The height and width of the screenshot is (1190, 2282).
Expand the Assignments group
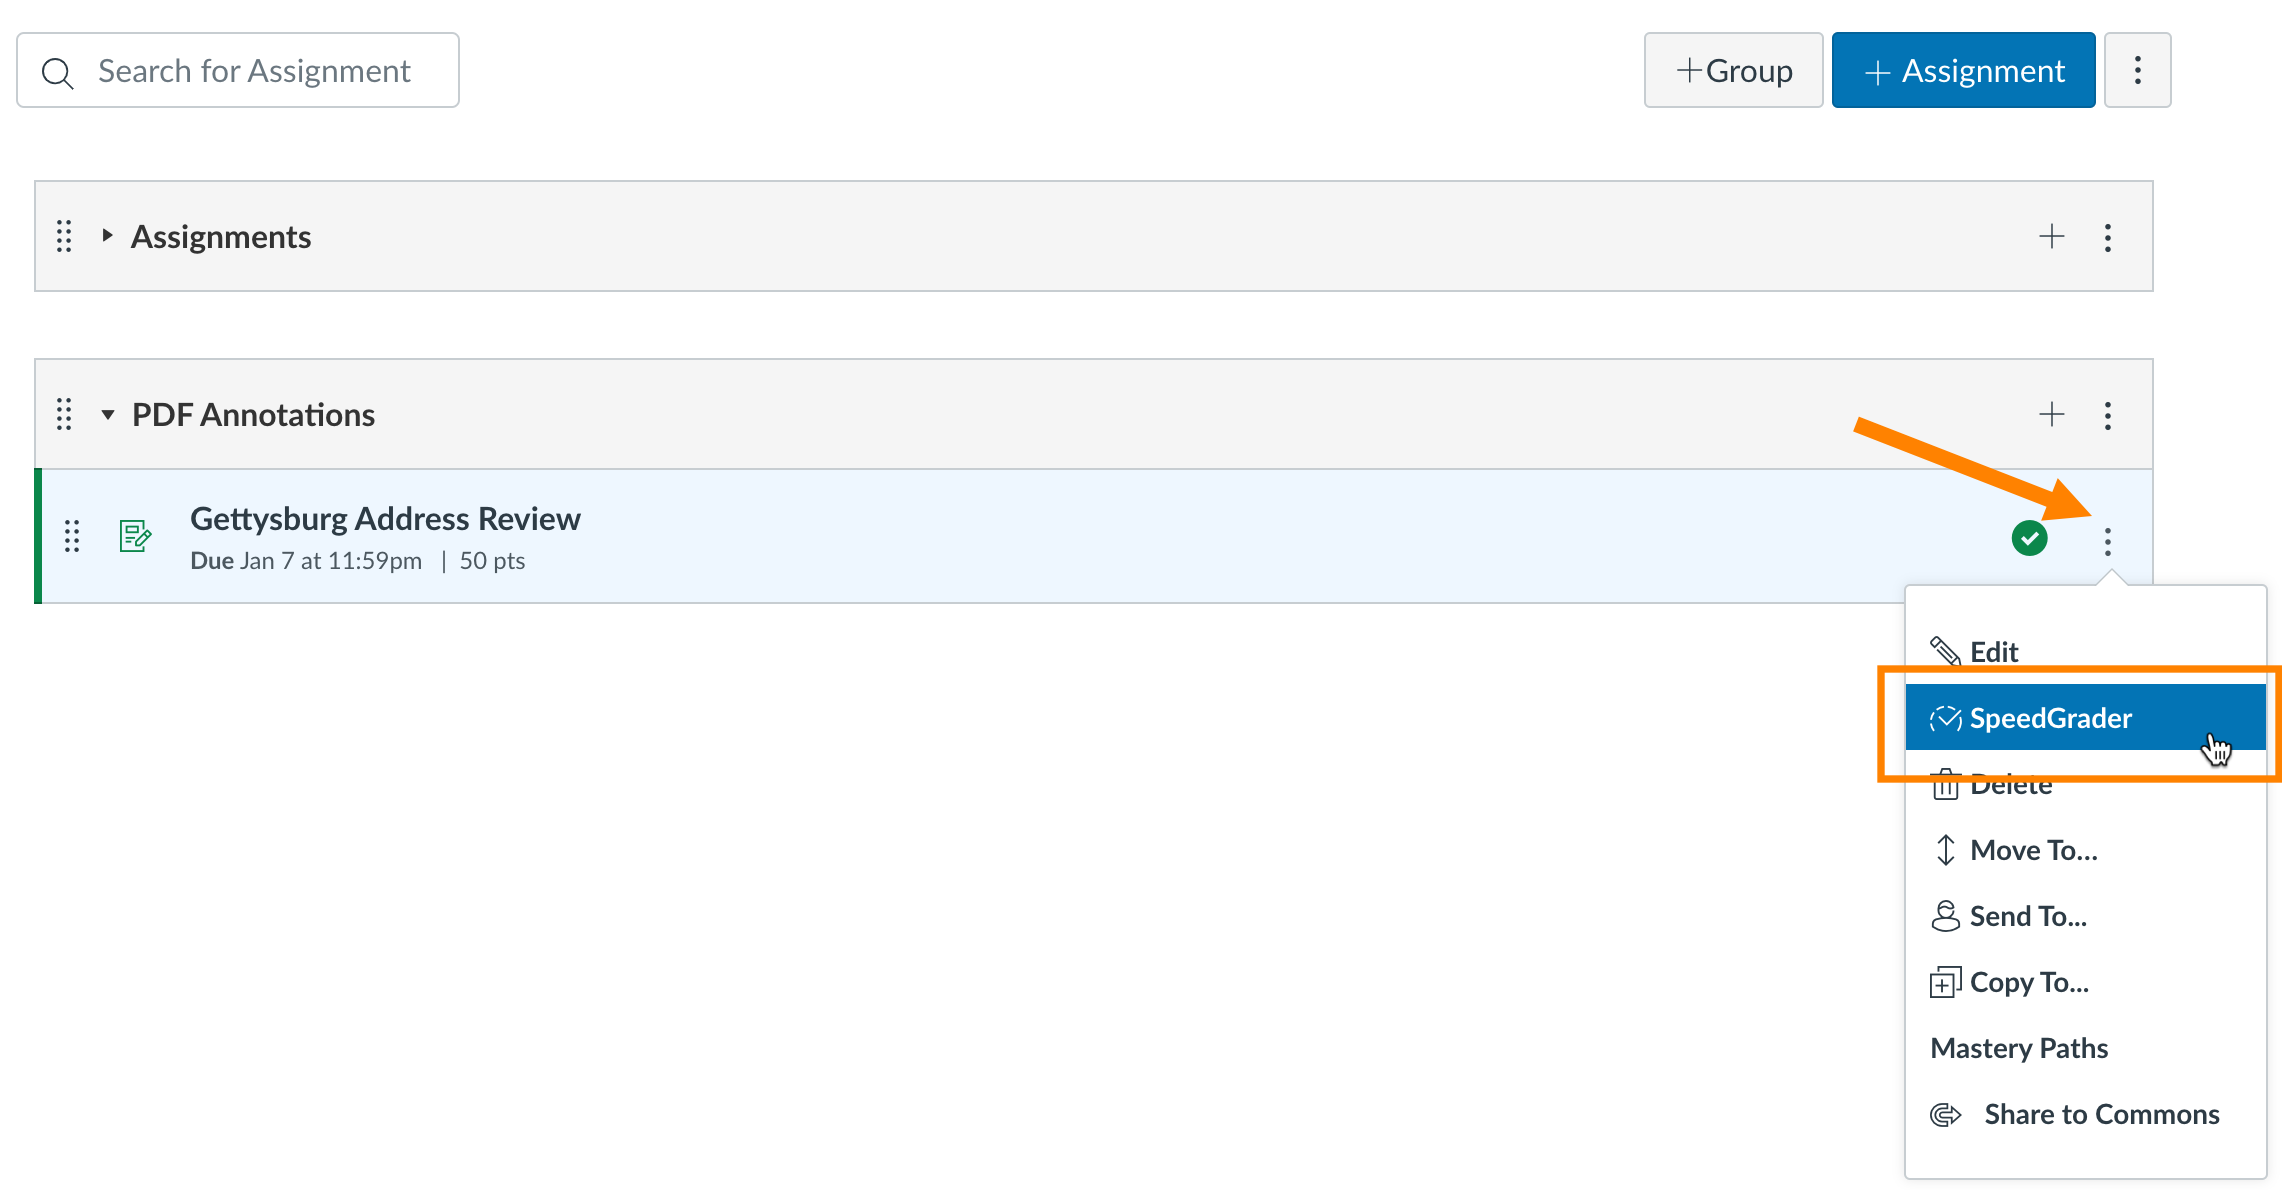(107, 237)
